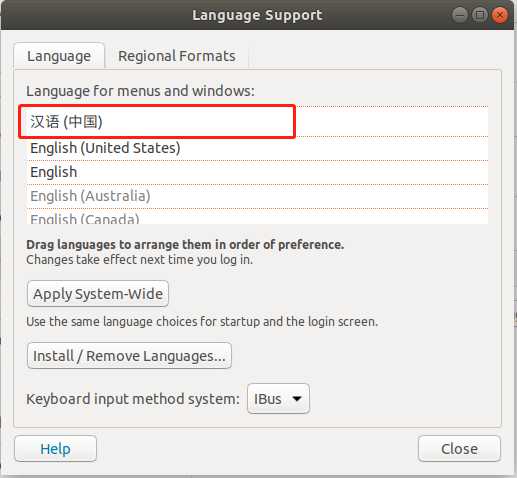Open Install / Remove Languages dialog

coord(129,356)
